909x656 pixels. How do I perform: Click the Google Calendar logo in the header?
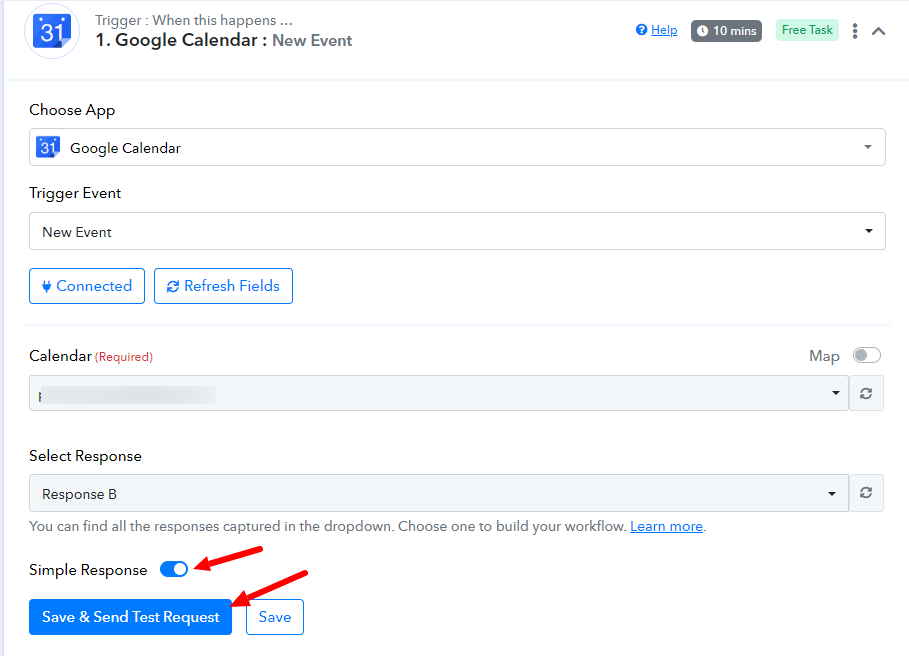(52, 31)
